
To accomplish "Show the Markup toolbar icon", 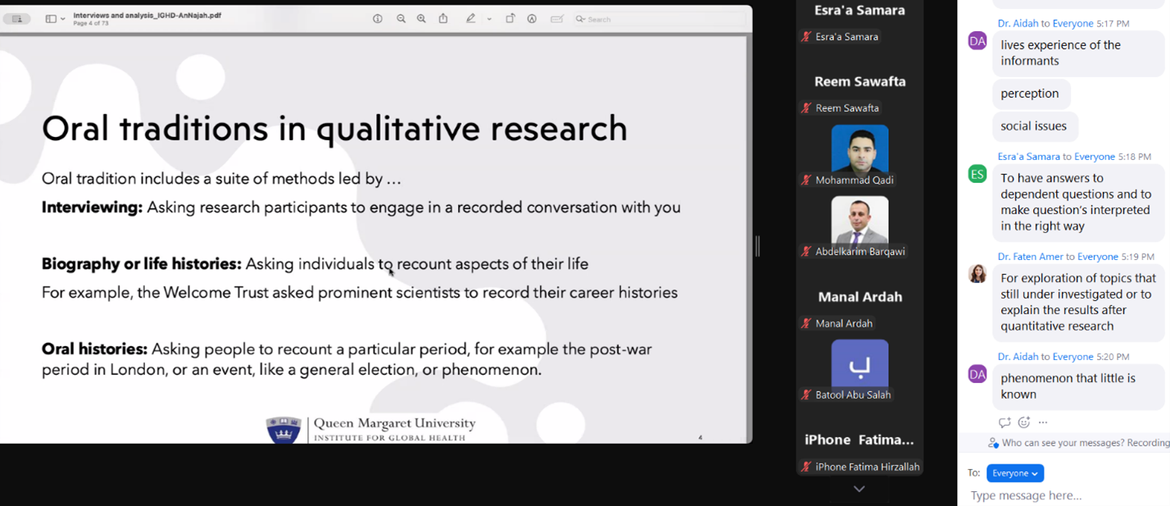I will tap(532, 19).
